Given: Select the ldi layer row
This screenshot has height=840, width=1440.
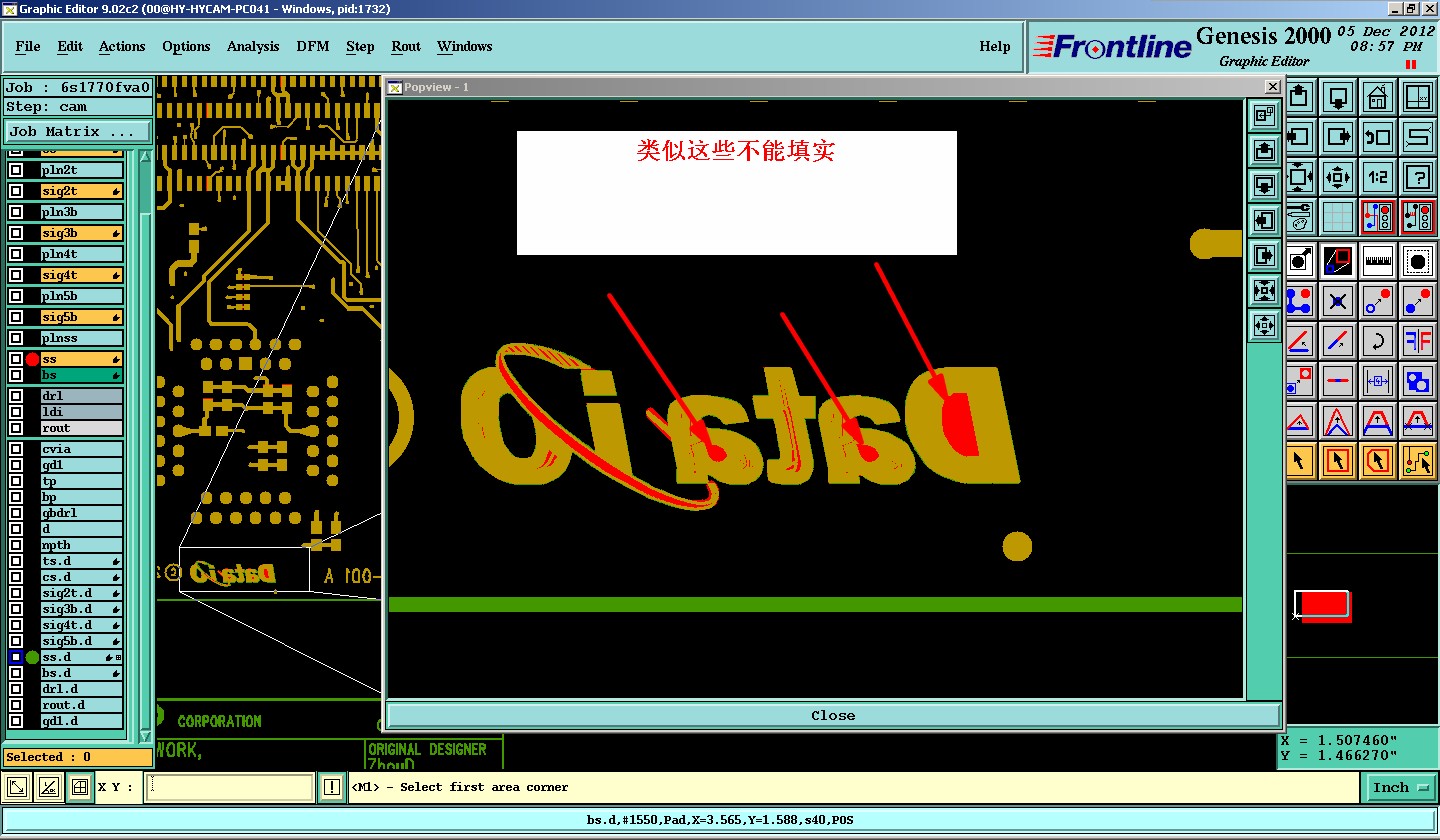Looking at the screenshot, I should [81, 412].
